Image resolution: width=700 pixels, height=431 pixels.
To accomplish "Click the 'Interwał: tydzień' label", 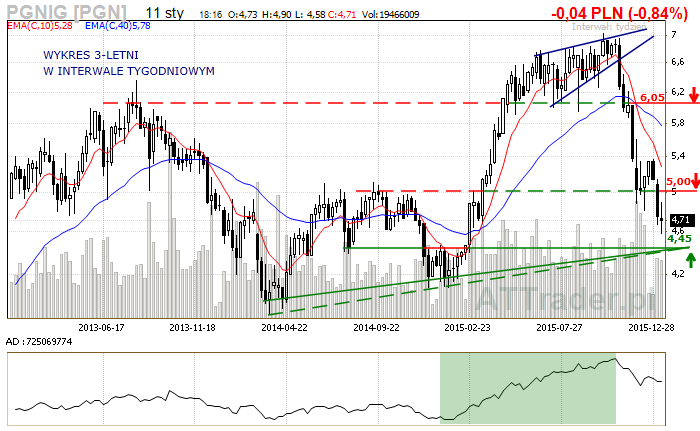I will pyautogui.click(x=609, y=27).
